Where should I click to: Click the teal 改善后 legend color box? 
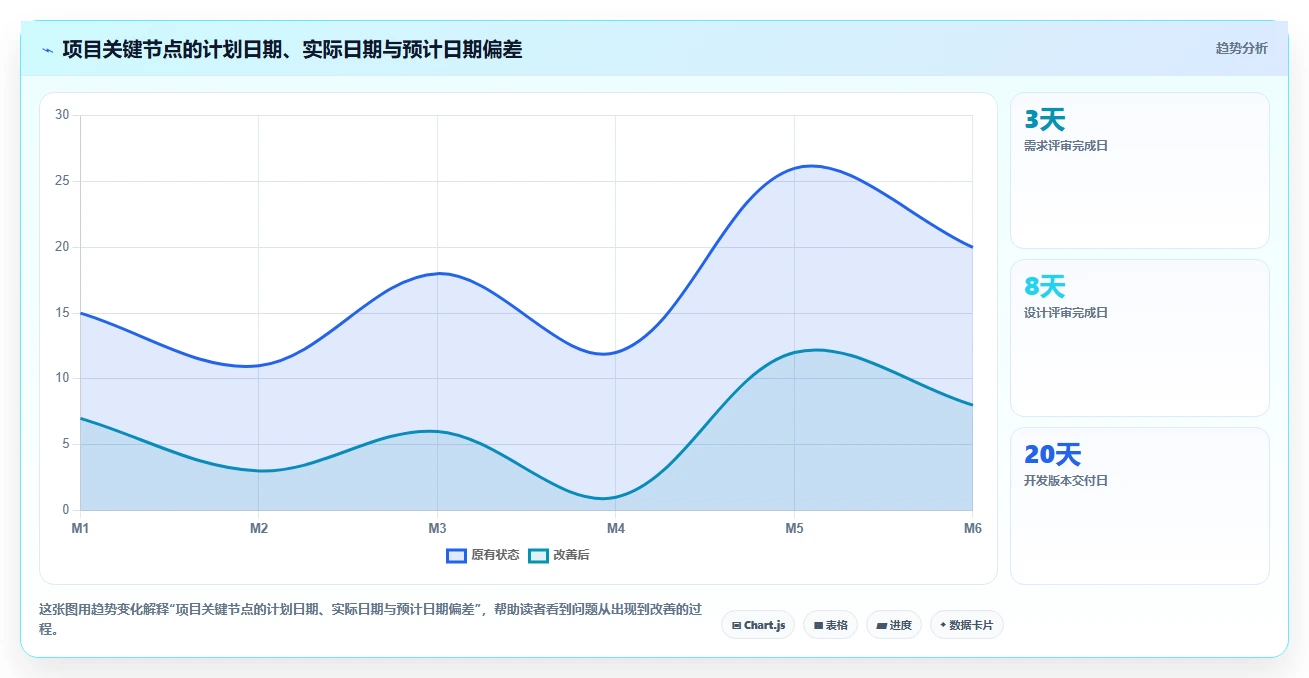click(x=539, y=555)
